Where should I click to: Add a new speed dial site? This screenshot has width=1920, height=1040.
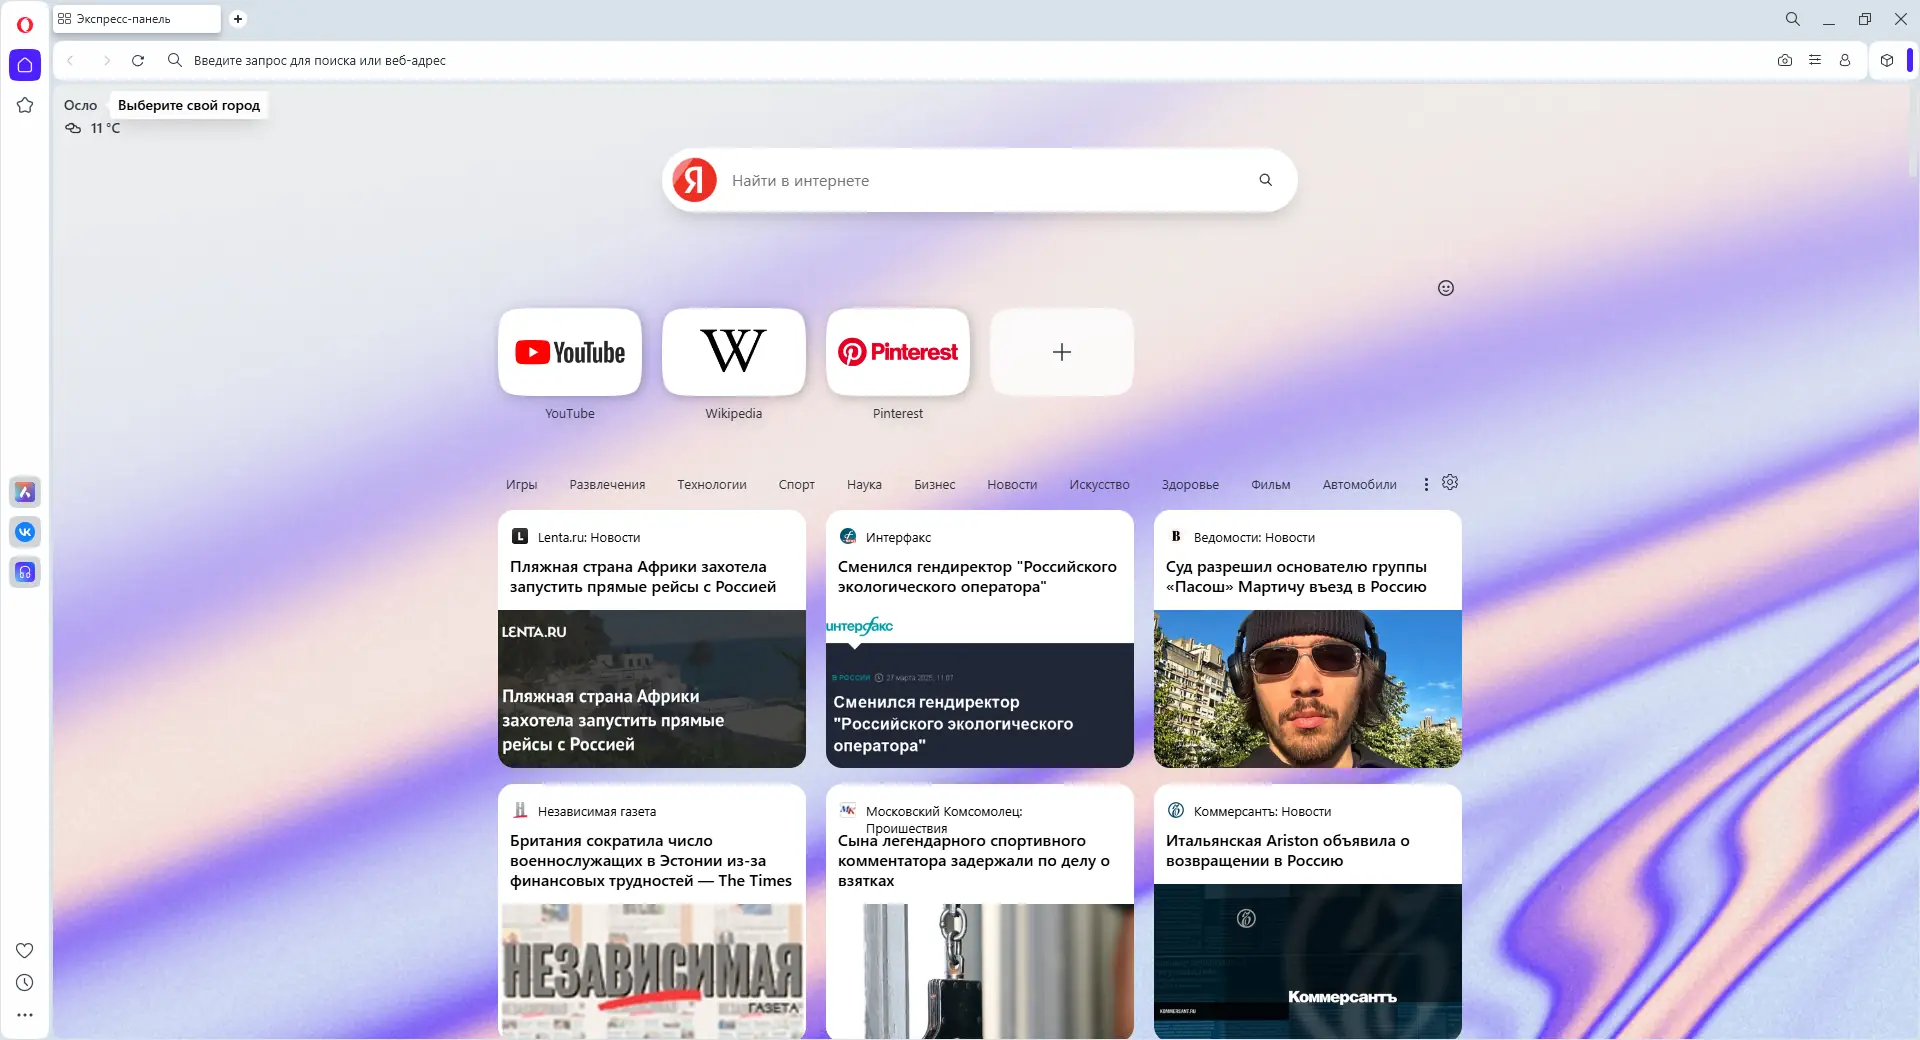[x=1061, y=353]
